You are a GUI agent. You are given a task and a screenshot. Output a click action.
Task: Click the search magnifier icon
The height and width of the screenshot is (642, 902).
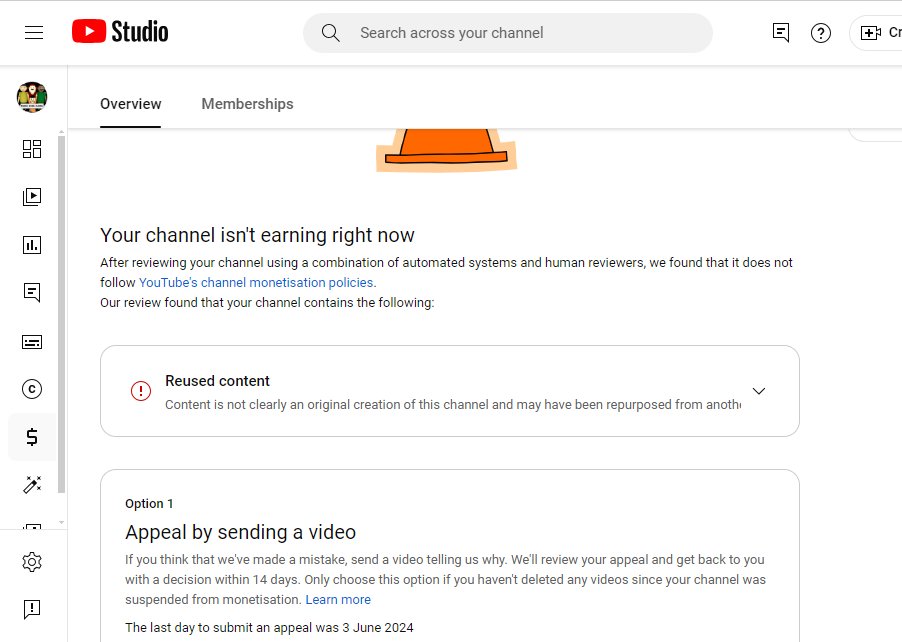coord(331,33)
